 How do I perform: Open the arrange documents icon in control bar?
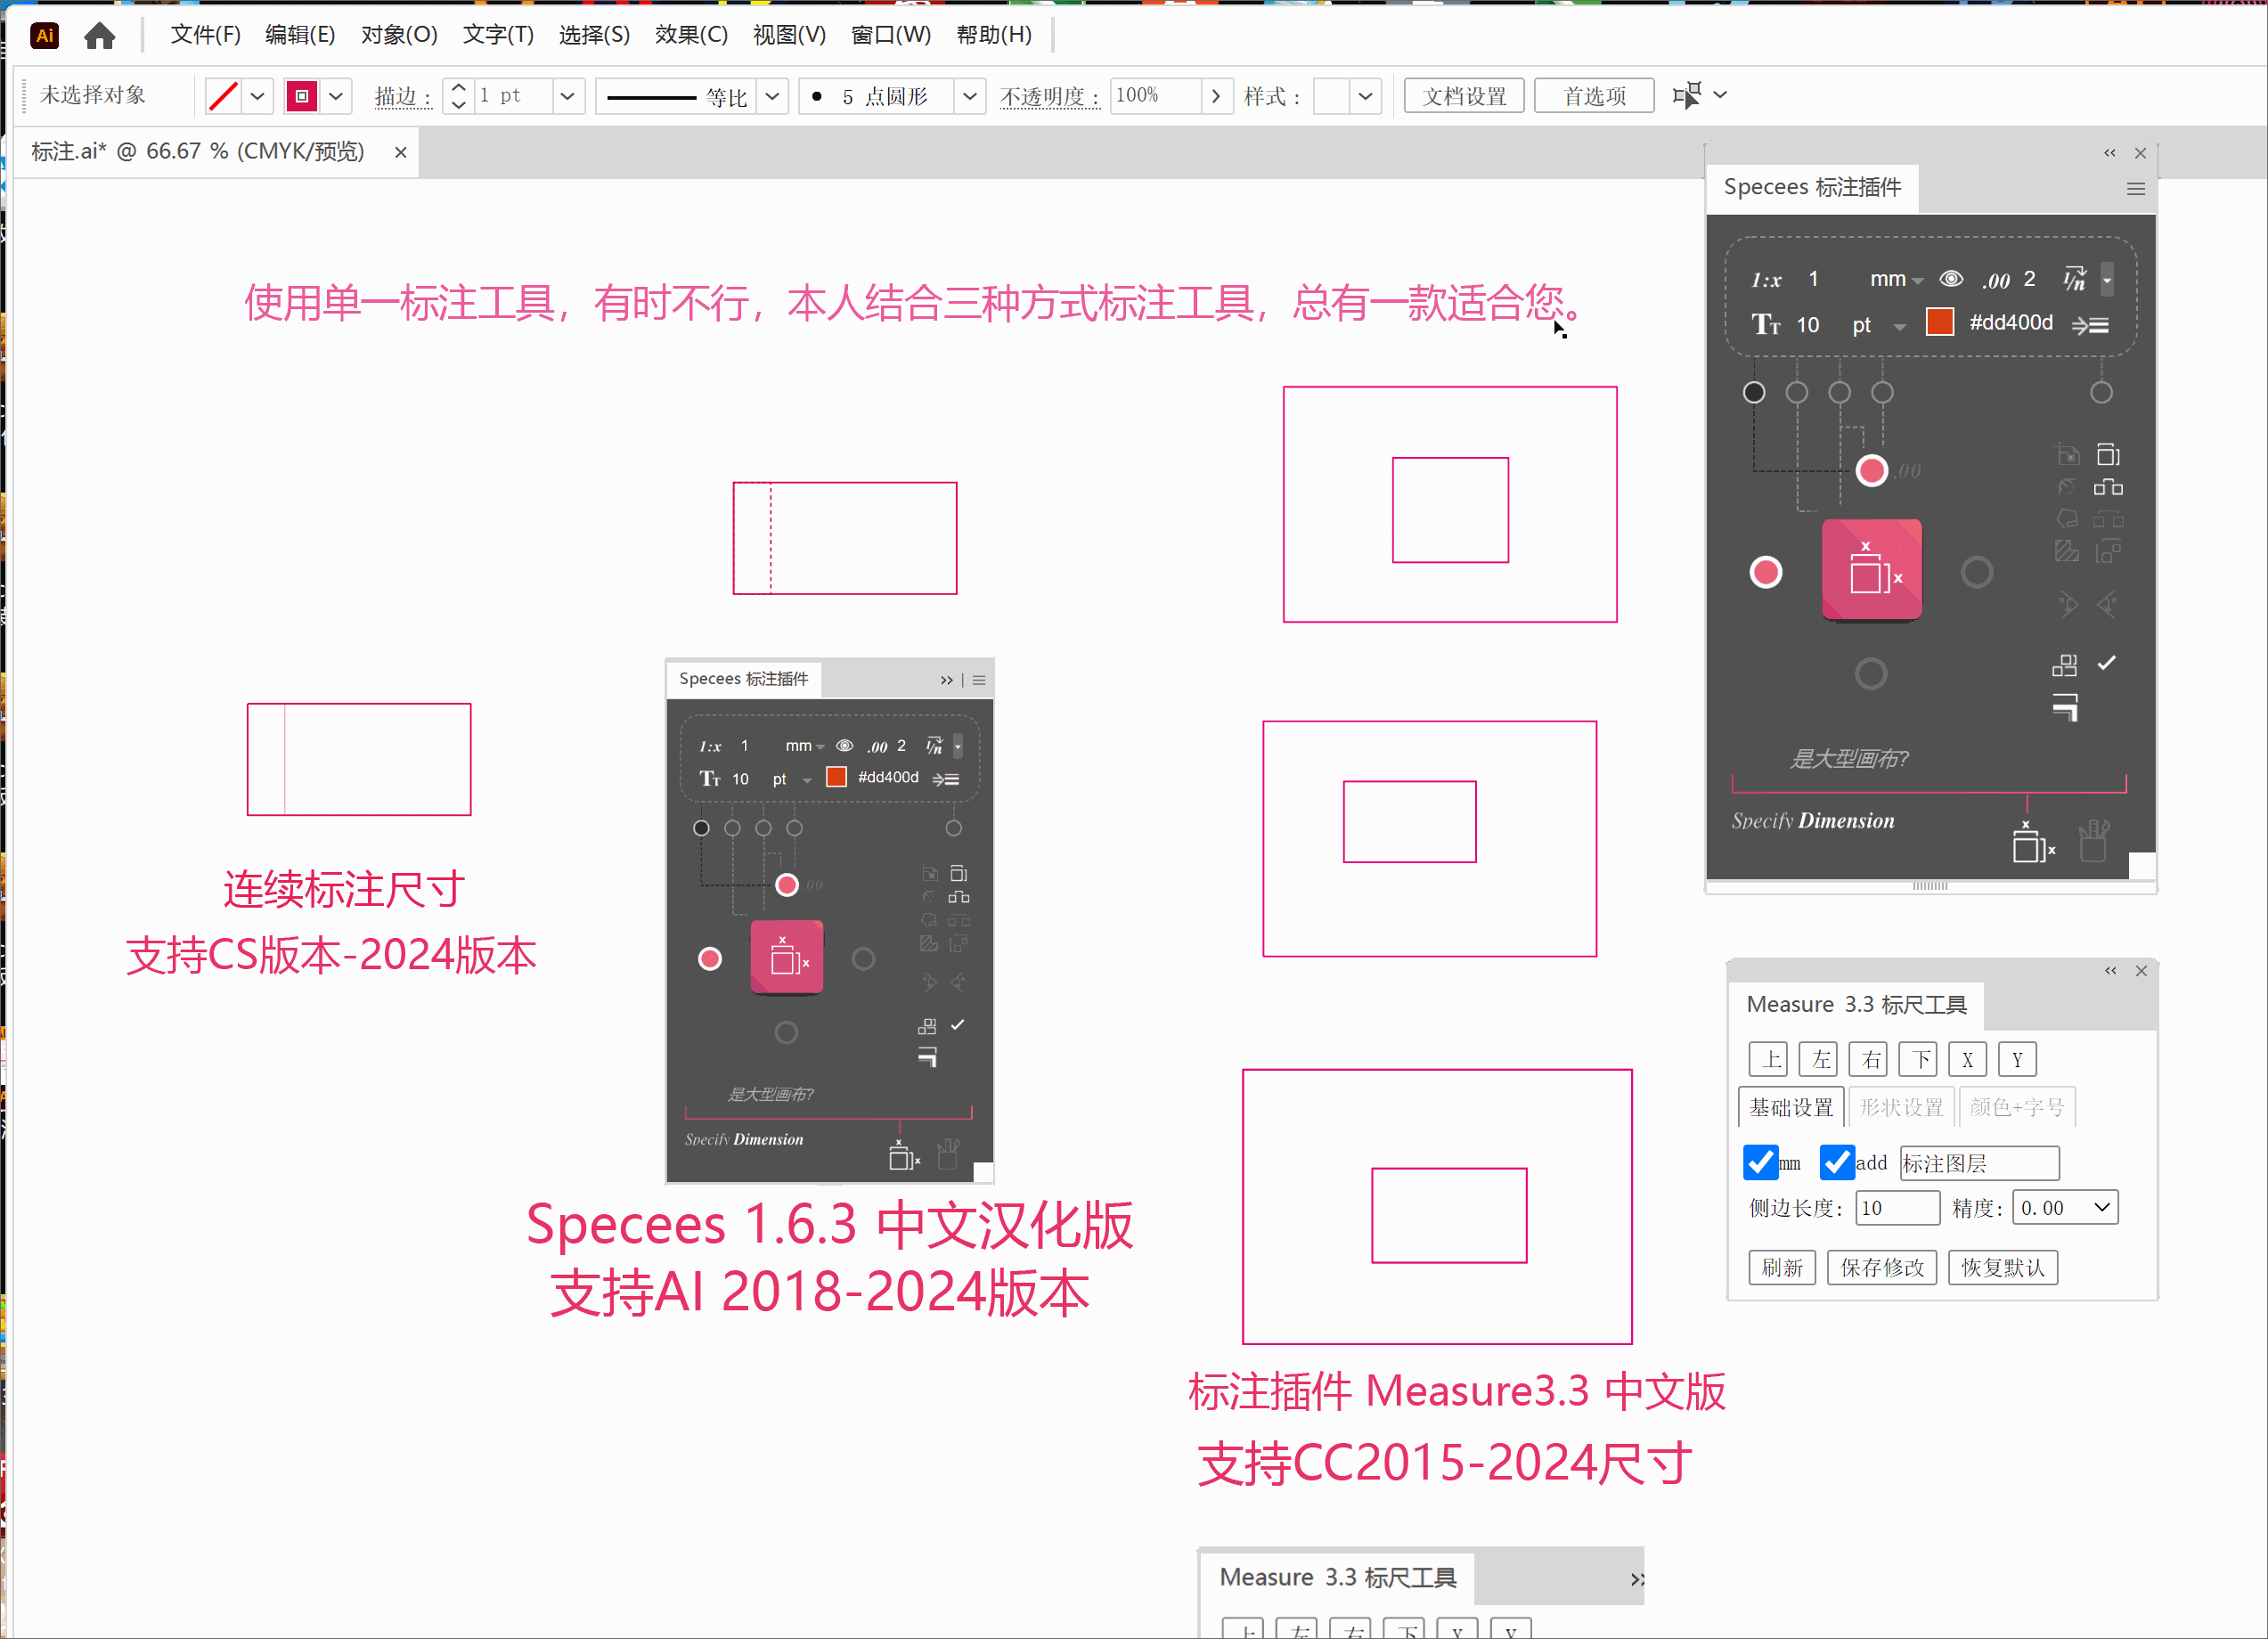pyautogui.click(x=1686, y=95)
